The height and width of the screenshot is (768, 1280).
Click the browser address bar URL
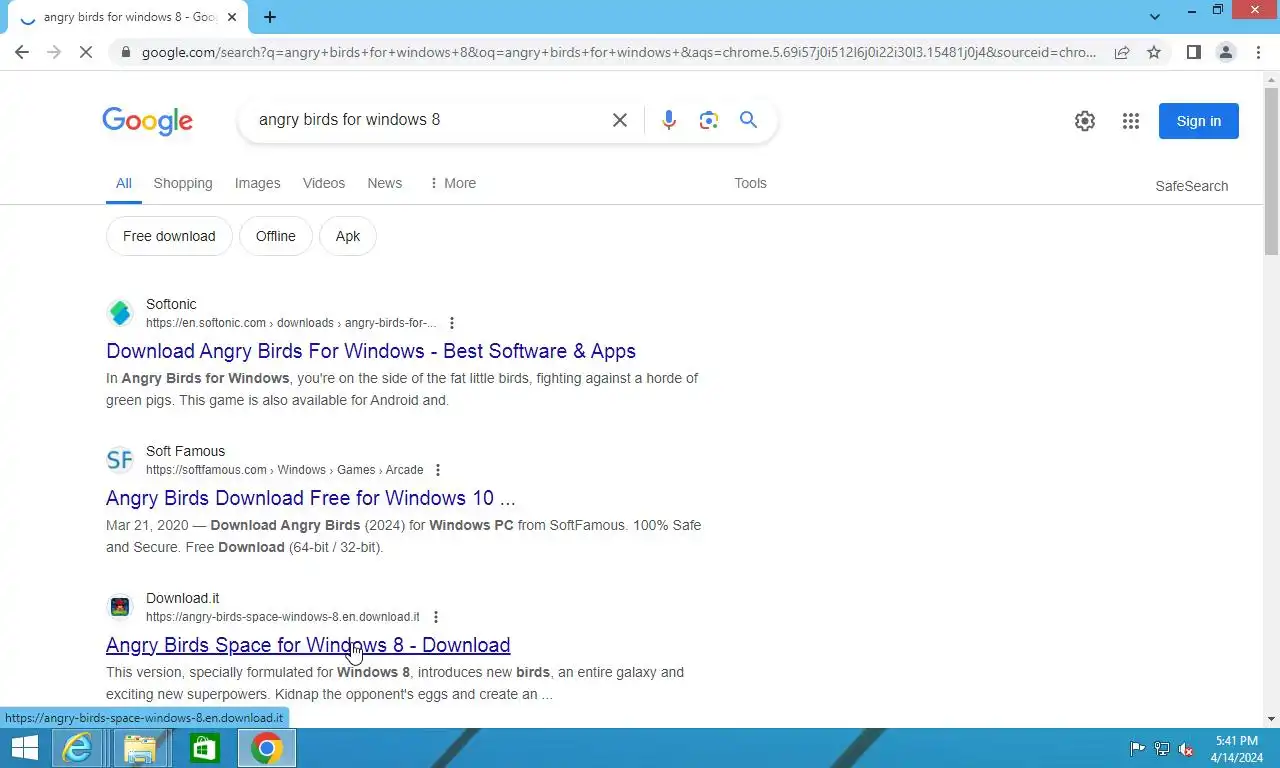[618, 52]
